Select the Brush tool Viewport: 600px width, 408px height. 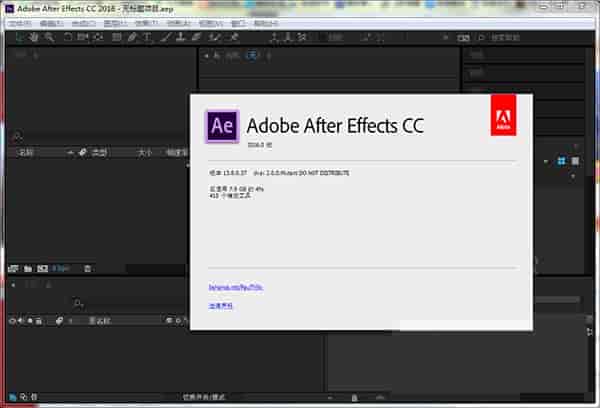click(x=165, y=37)
